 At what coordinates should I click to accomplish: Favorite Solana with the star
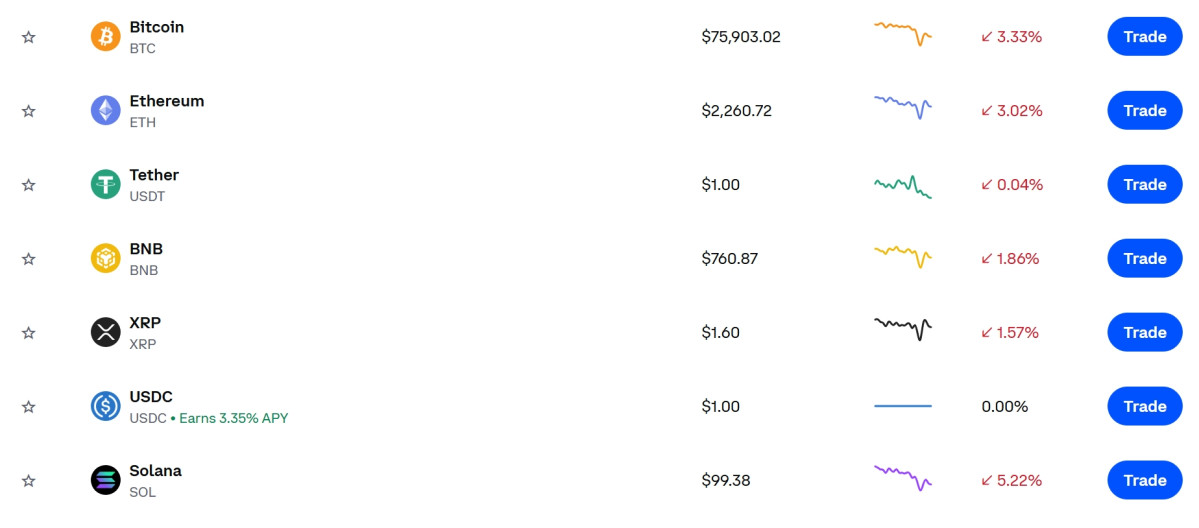point(29,481)
